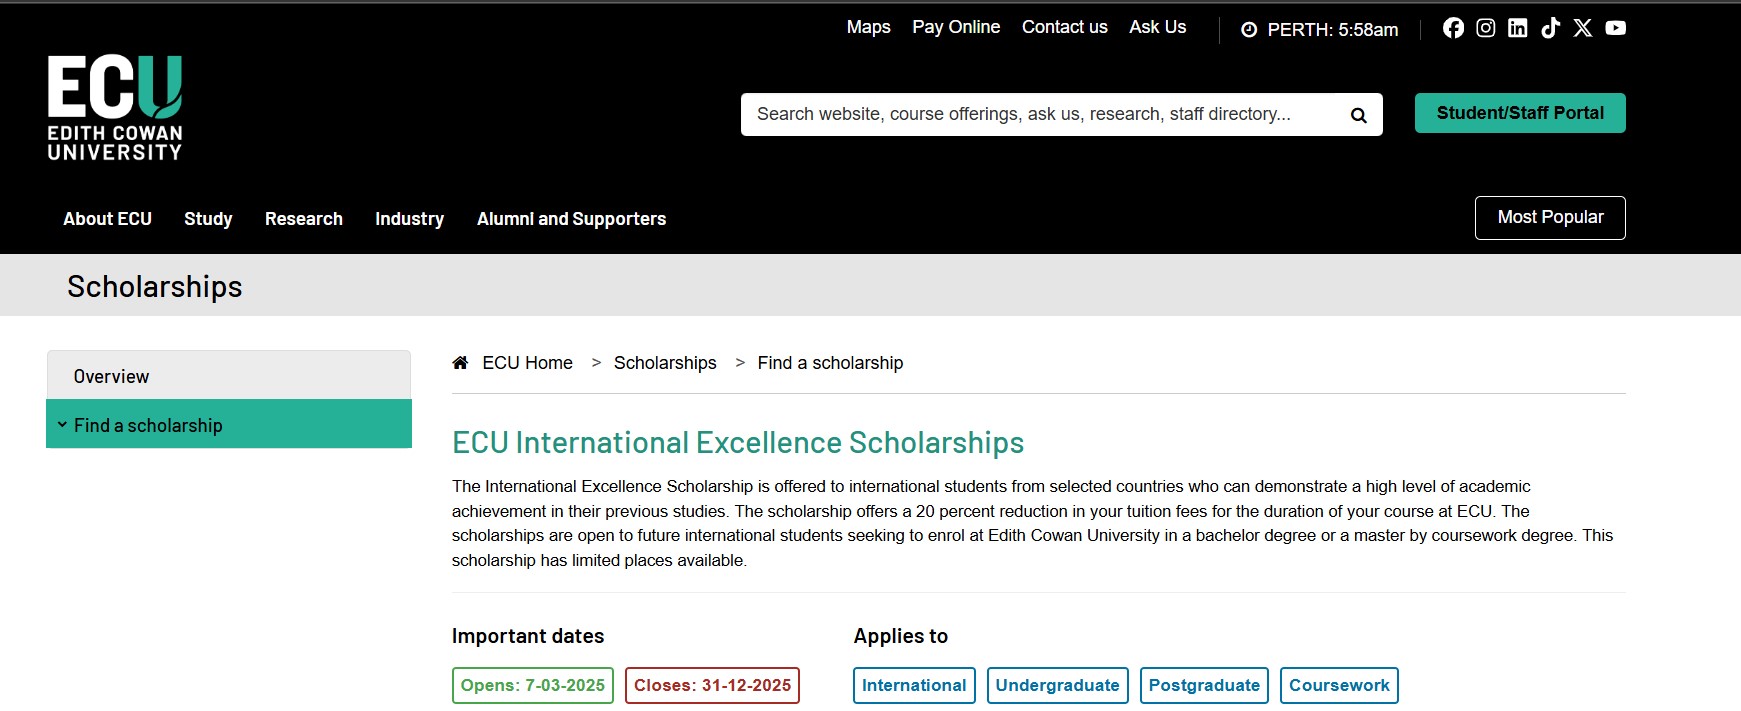The width and height of the screenshot is (1741, 711).
Task: Click the Postgraduate tag
Action: tap(1204, 686)
